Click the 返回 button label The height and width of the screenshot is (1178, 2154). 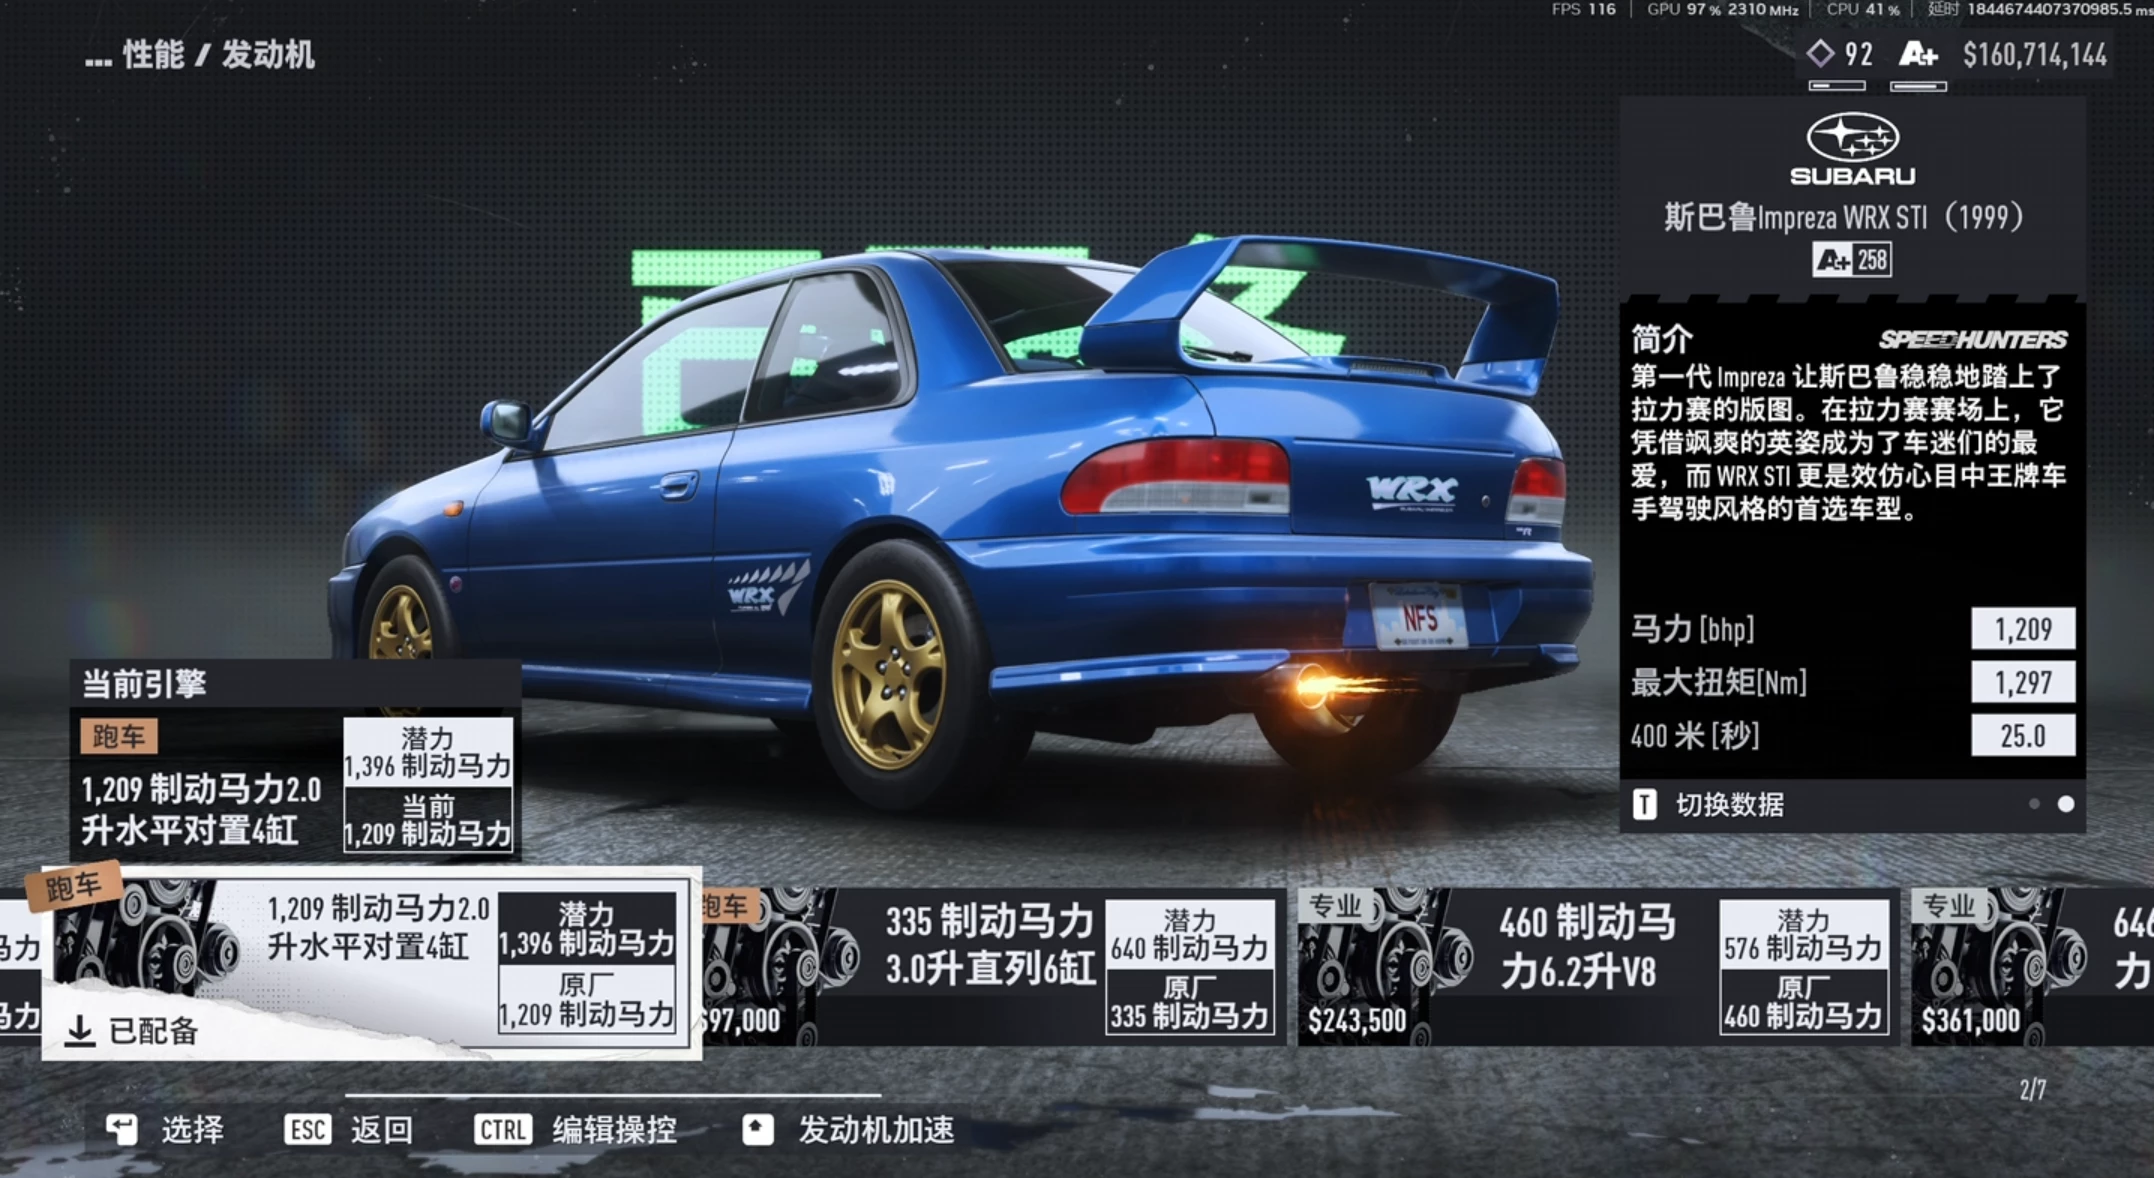click(382, 1130)
